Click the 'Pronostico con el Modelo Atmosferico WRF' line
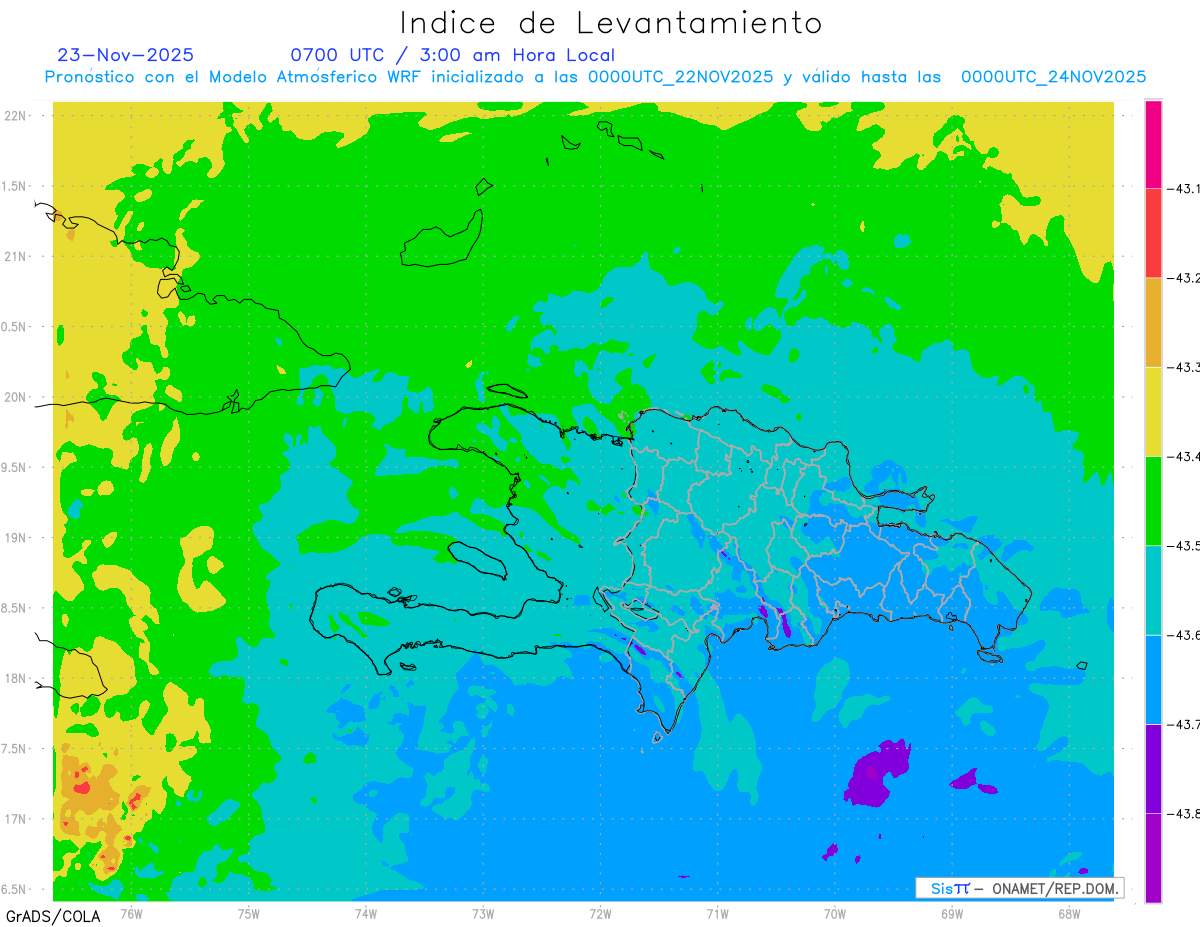The image size is (1200, 927). click(595, 77)
